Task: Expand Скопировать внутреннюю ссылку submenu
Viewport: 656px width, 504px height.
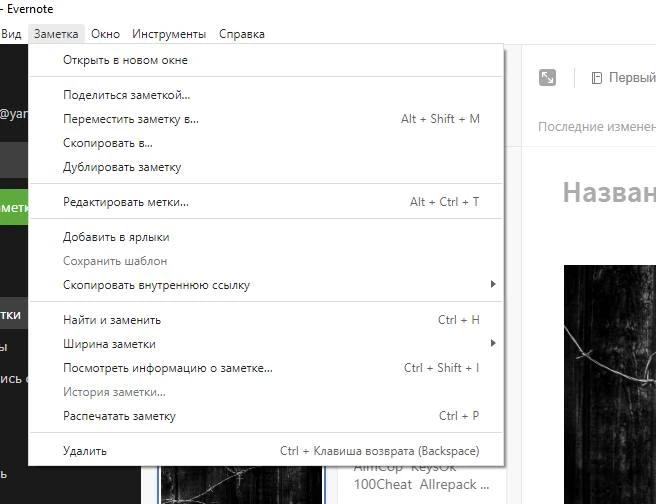Action: 266,285
